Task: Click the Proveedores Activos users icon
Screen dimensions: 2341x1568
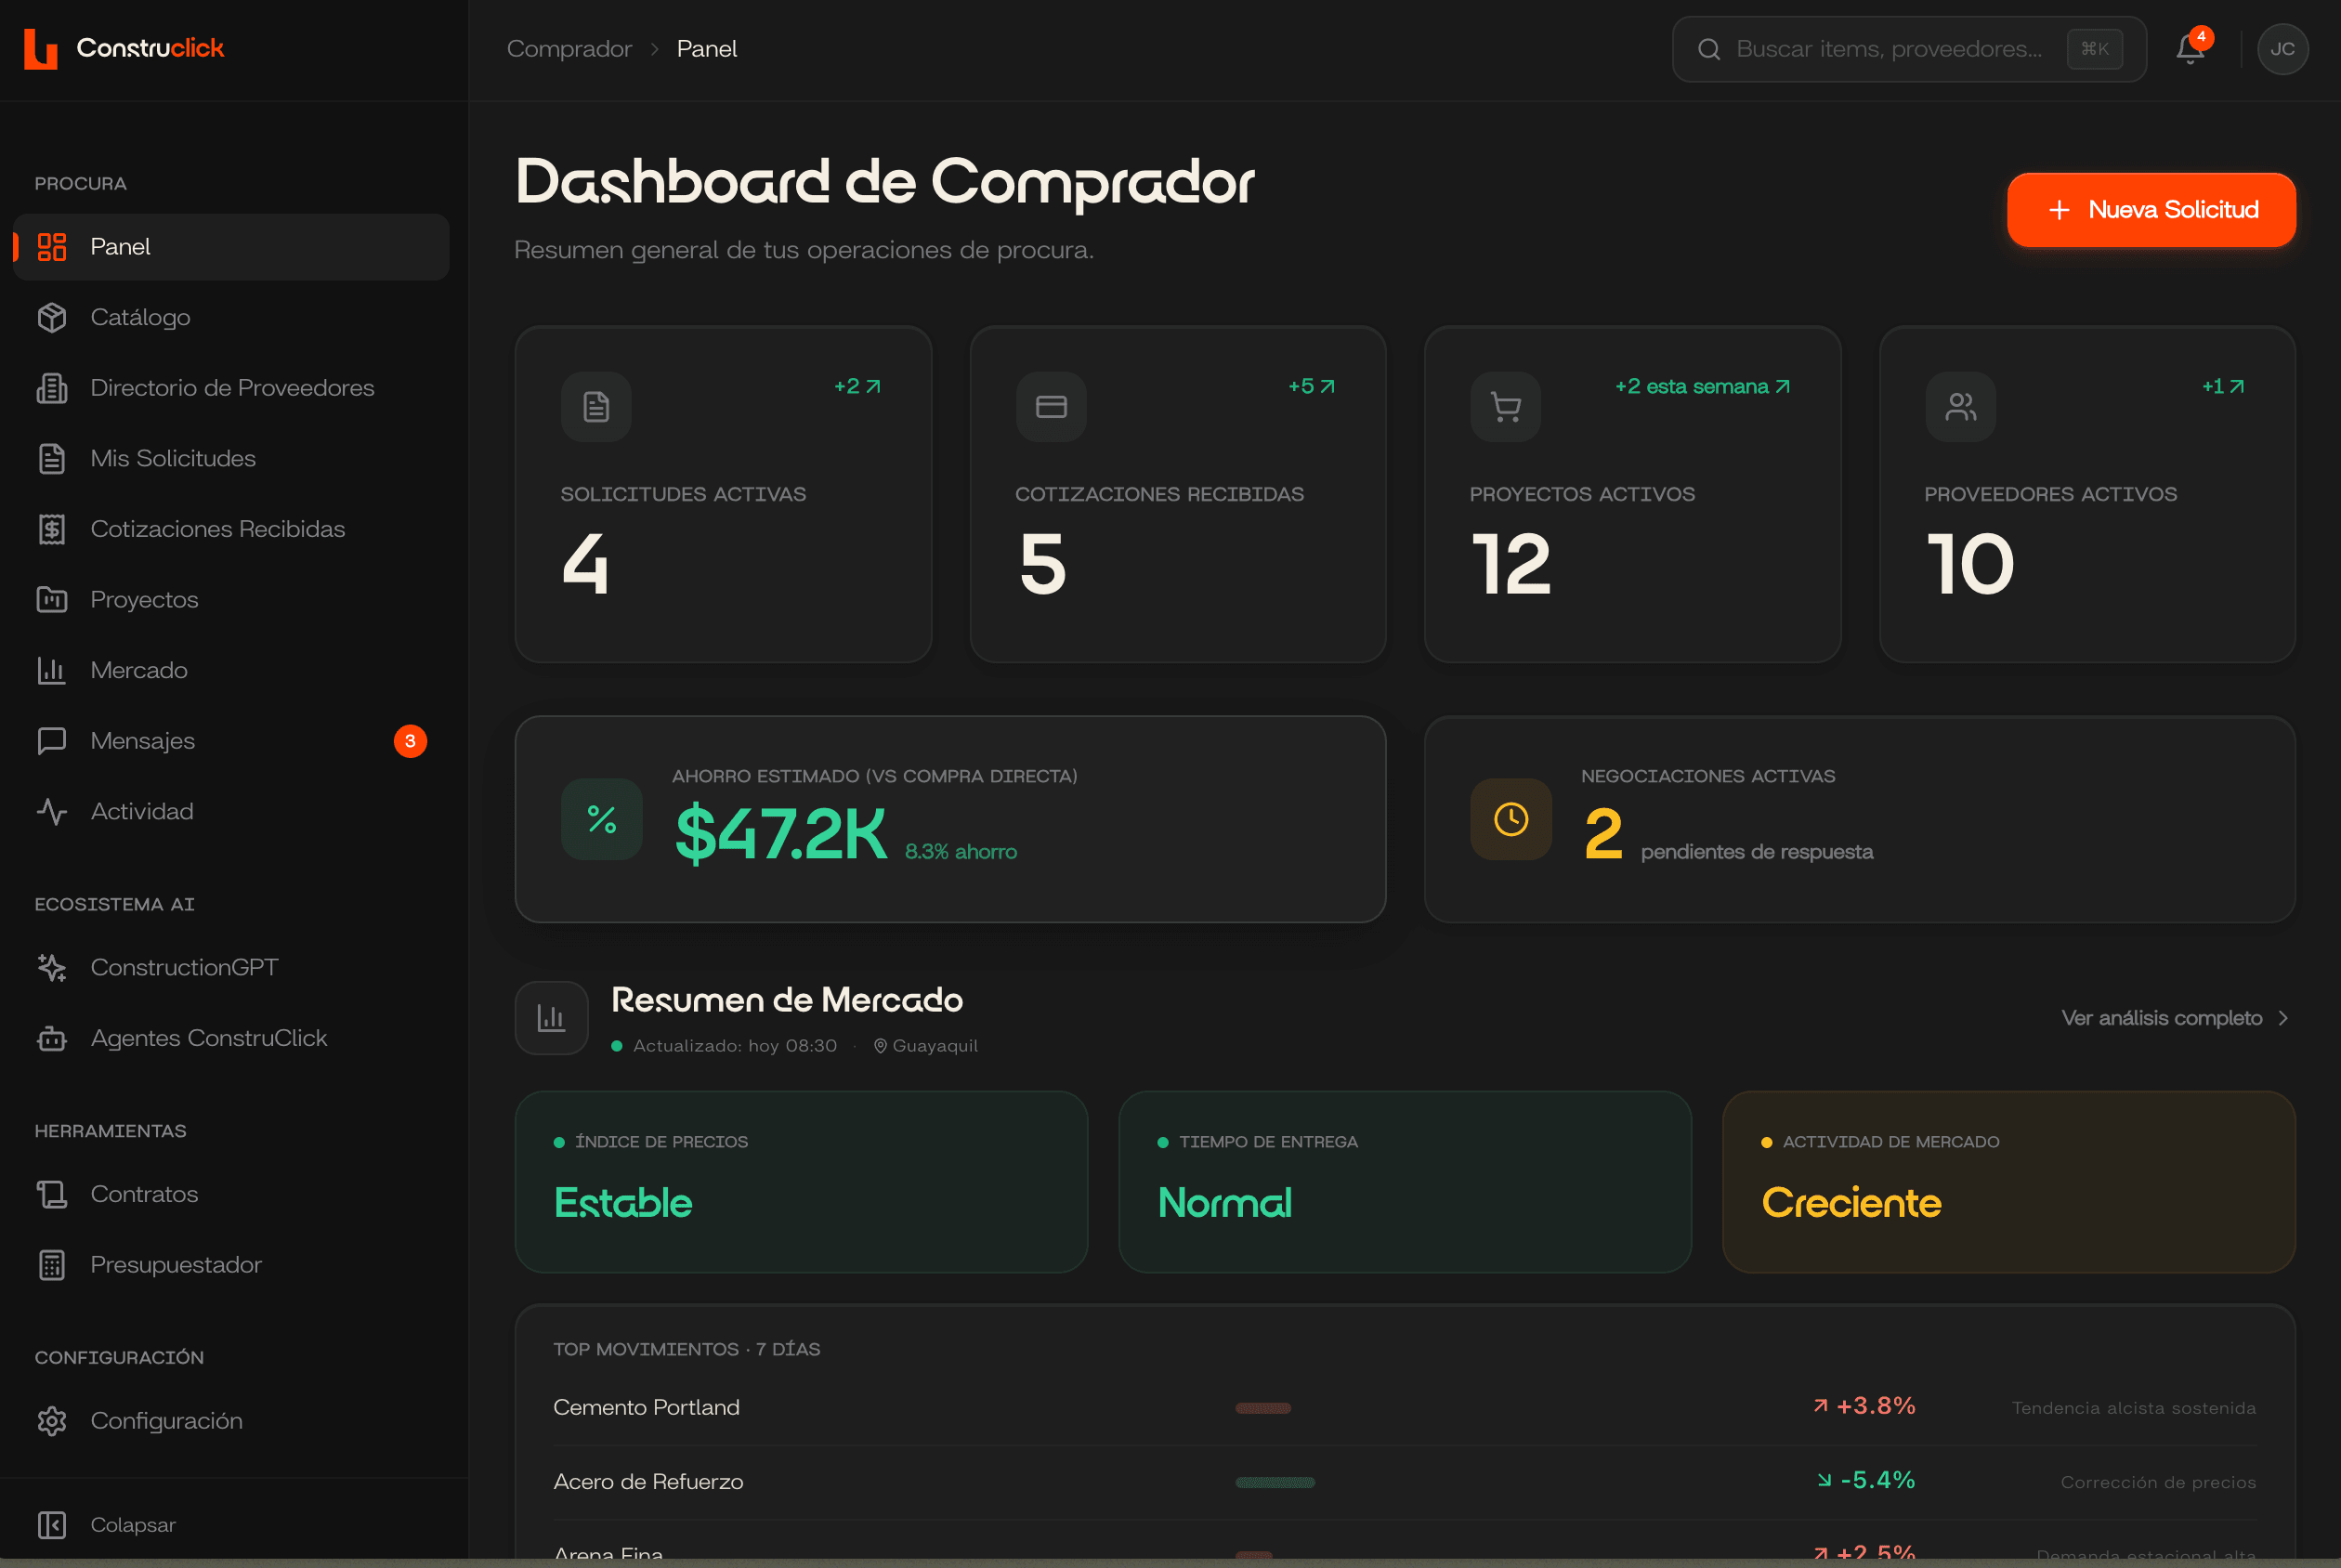Action: click(1960, 406)
